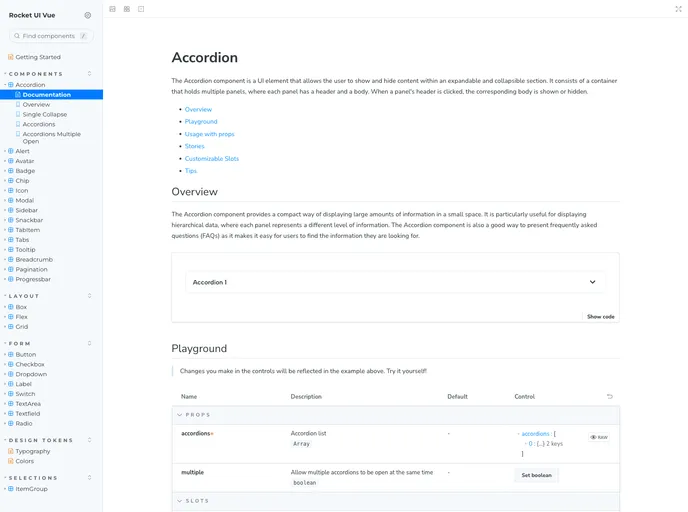Image resolution: width=688 pixels, height=512 pixels.
Task: Follow the Overview anchor link
Action: pyautogui.click(x=198, y=109)
